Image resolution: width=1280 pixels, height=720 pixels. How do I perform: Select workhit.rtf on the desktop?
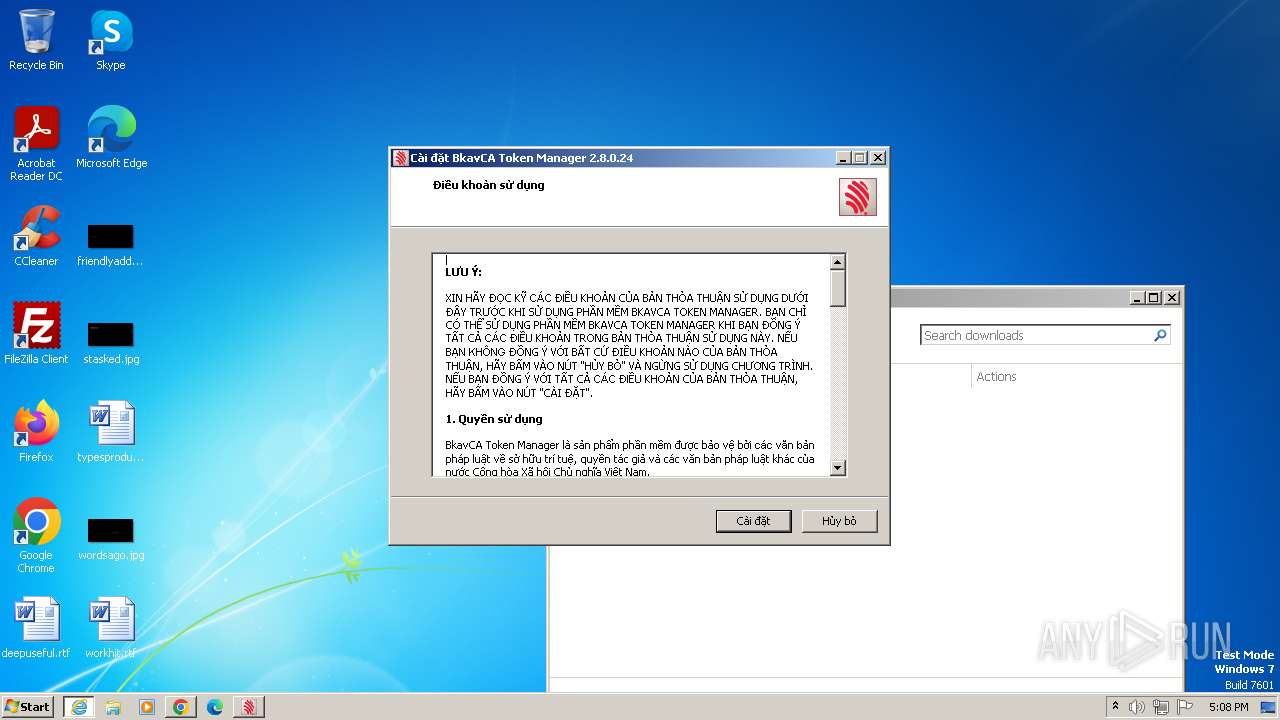click(x=111, y=628)
